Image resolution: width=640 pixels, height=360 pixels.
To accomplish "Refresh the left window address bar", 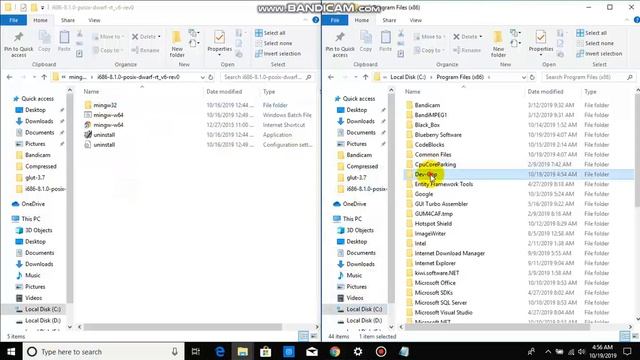I will pyautogui.click(x=211, y=77).
